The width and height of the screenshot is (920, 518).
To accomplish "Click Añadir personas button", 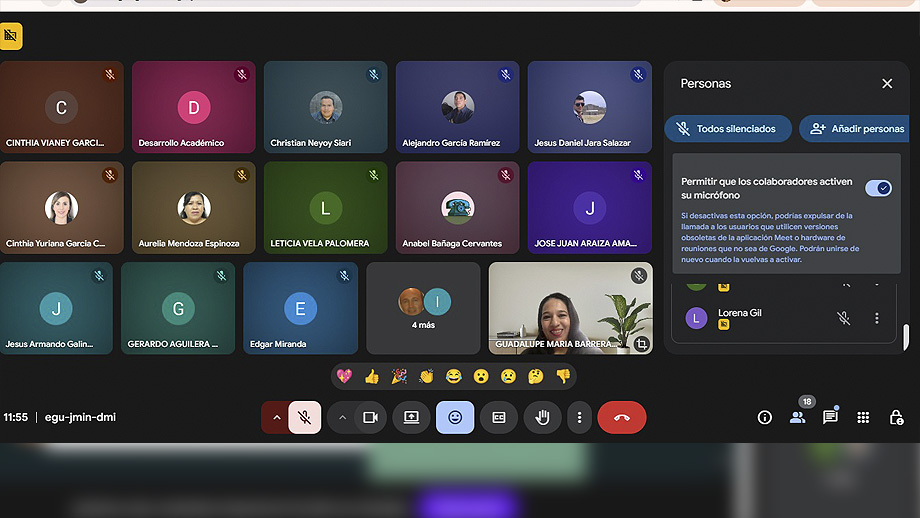I will click(x=857, y=129).
